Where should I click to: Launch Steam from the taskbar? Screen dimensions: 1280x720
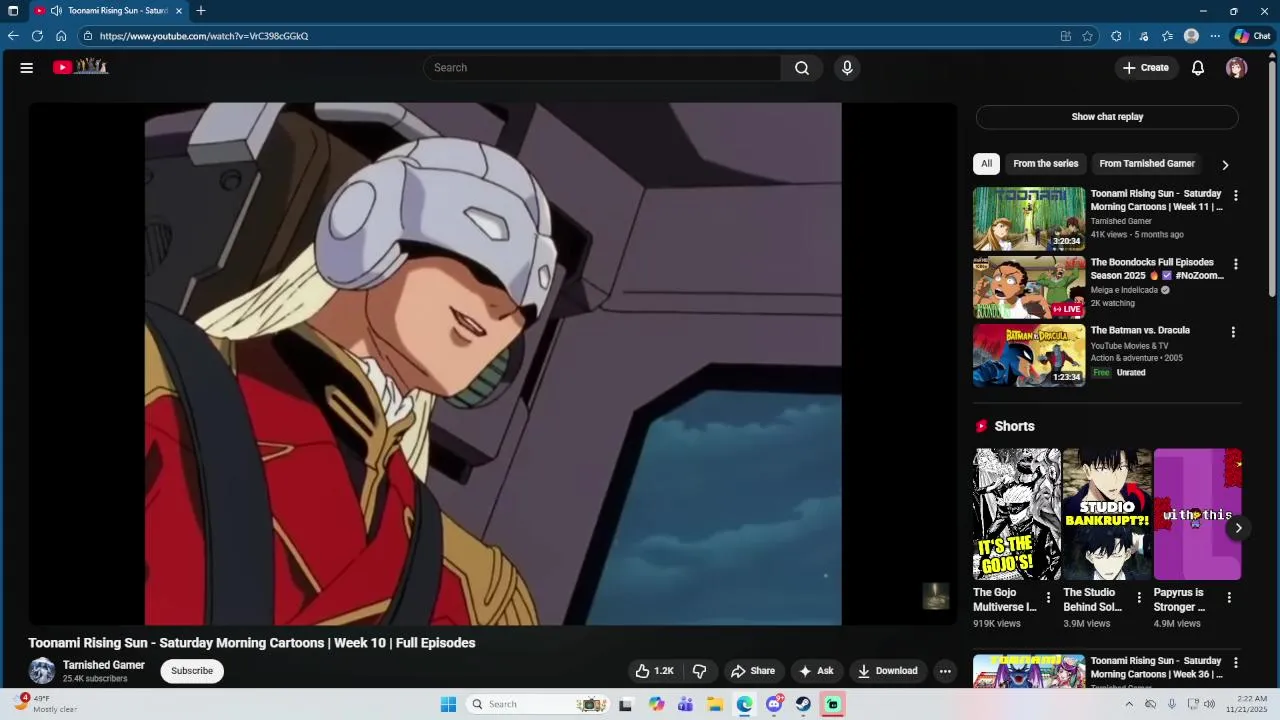point(803,704)
